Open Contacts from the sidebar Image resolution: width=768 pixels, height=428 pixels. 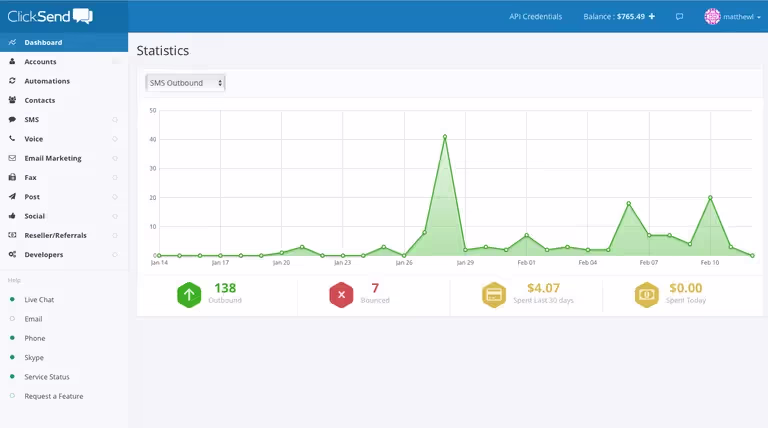pos(39,100)
